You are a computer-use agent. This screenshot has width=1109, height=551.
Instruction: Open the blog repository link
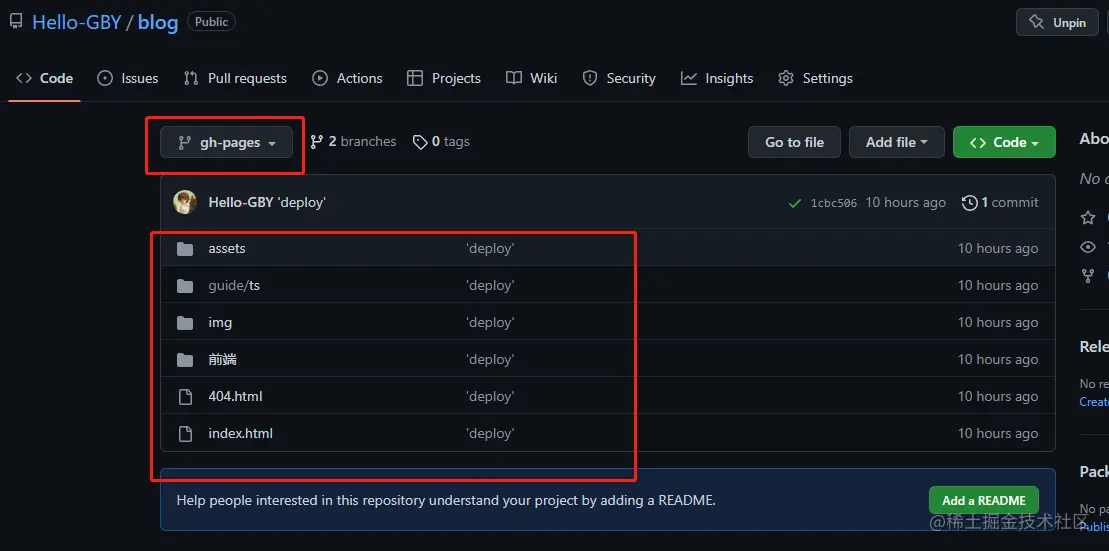click(x=158, y=22)
